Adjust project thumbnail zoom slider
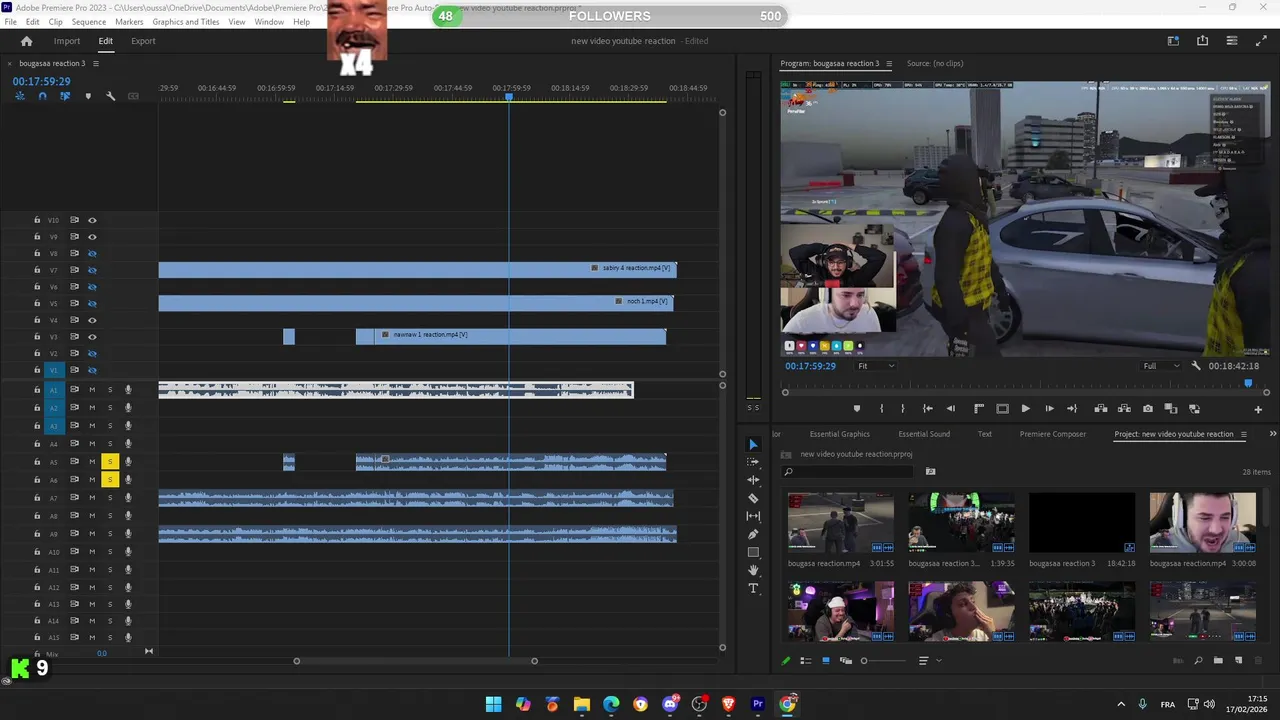The height and width of the screenshot is (720, 1280). (x=864, y=661)
